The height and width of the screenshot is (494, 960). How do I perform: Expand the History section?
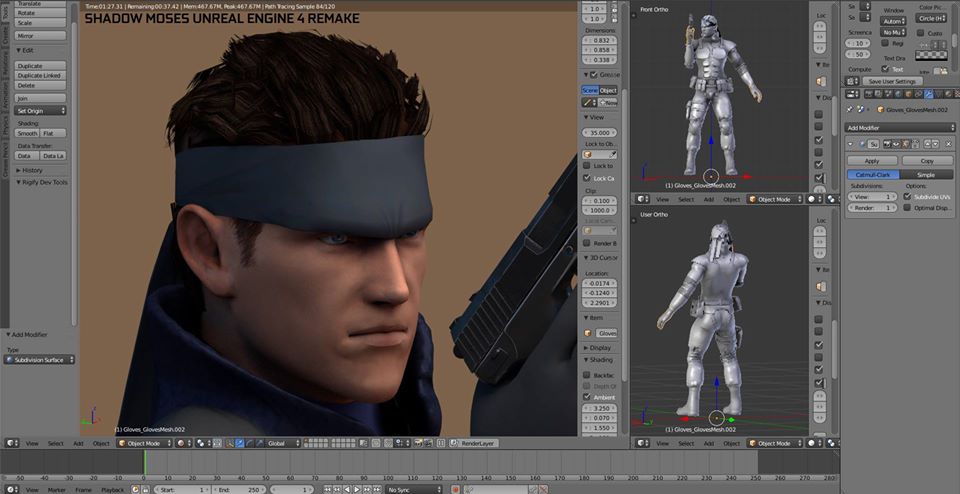click(x=29, y=170)
